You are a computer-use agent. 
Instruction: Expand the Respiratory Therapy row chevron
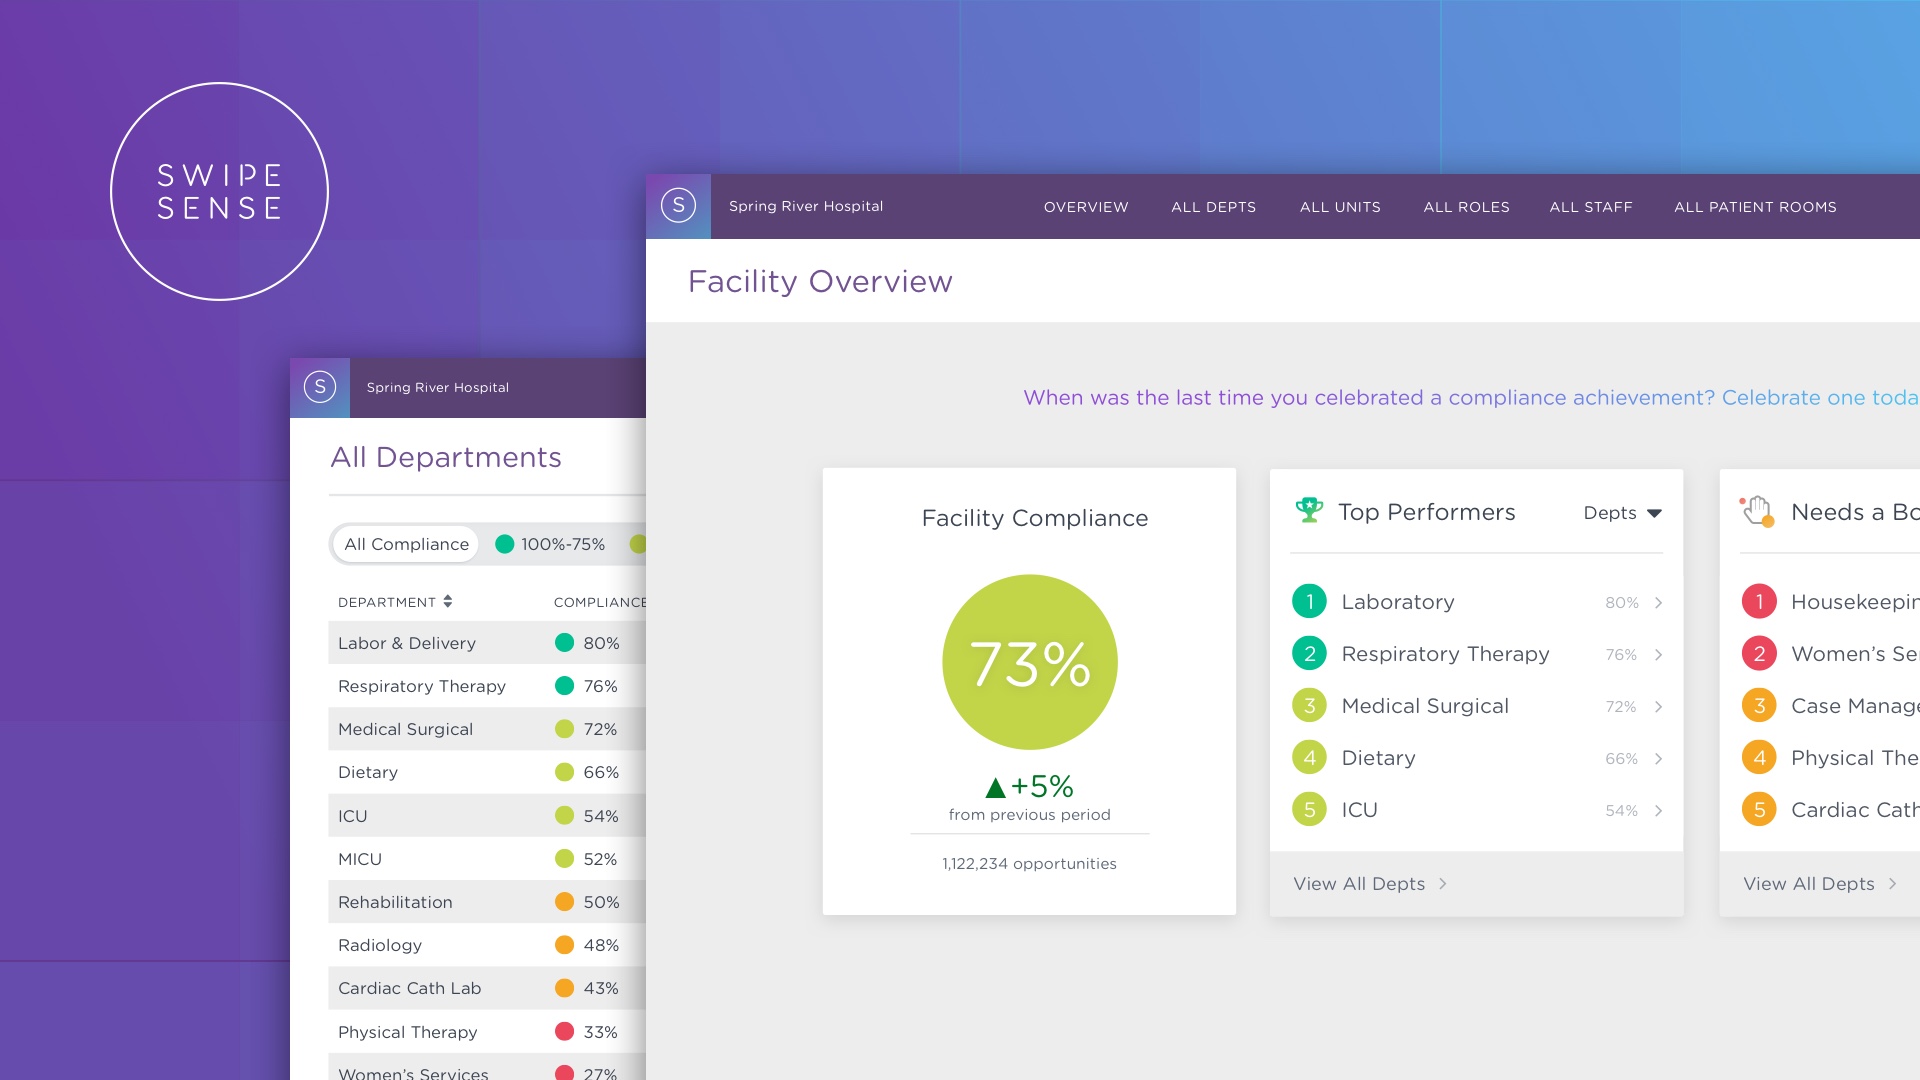[1658, 655]
